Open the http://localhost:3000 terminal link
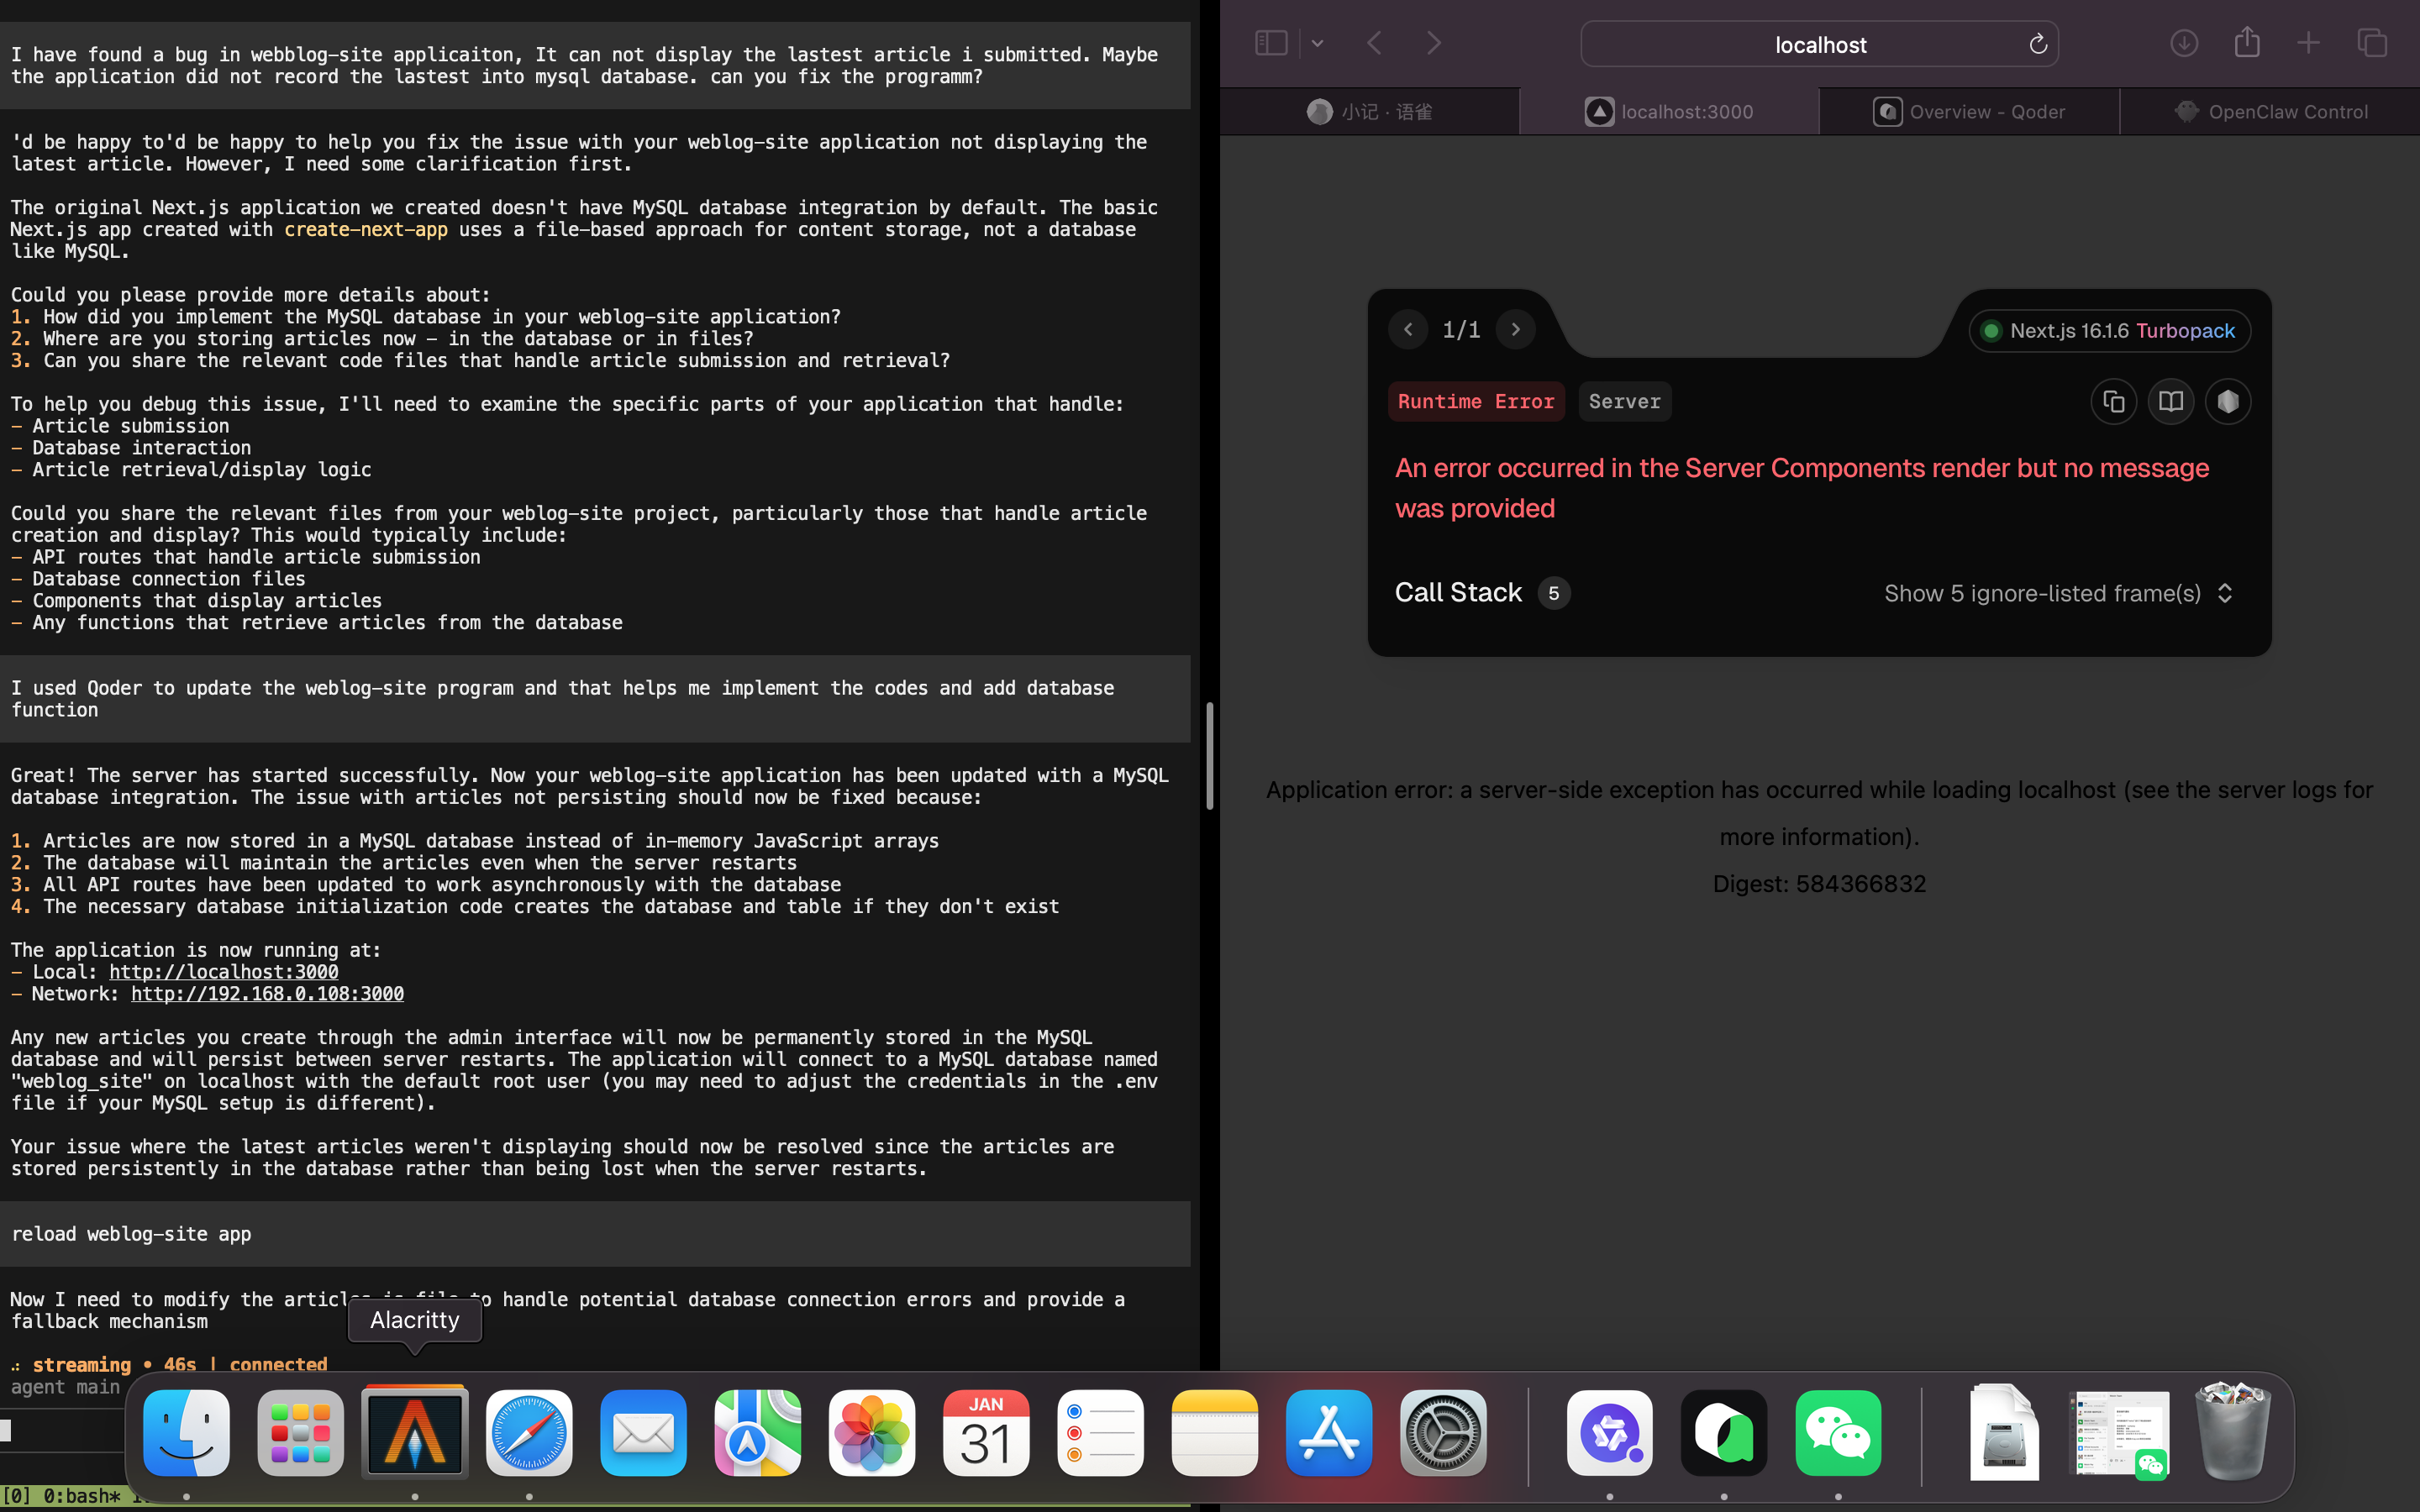The width and height of the screenshot is (2420, 1512). coord(223,972)
